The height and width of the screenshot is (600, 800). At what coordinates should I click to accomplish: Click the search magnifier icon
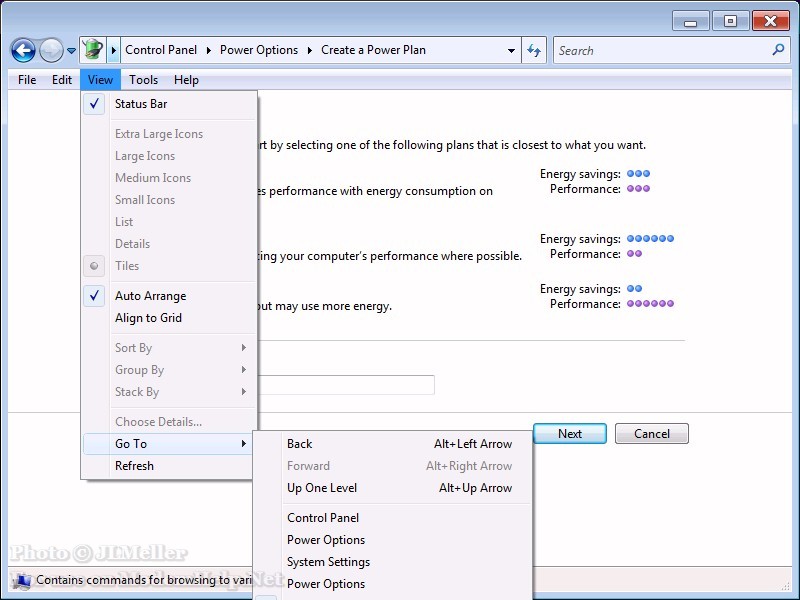click(779, 50)
